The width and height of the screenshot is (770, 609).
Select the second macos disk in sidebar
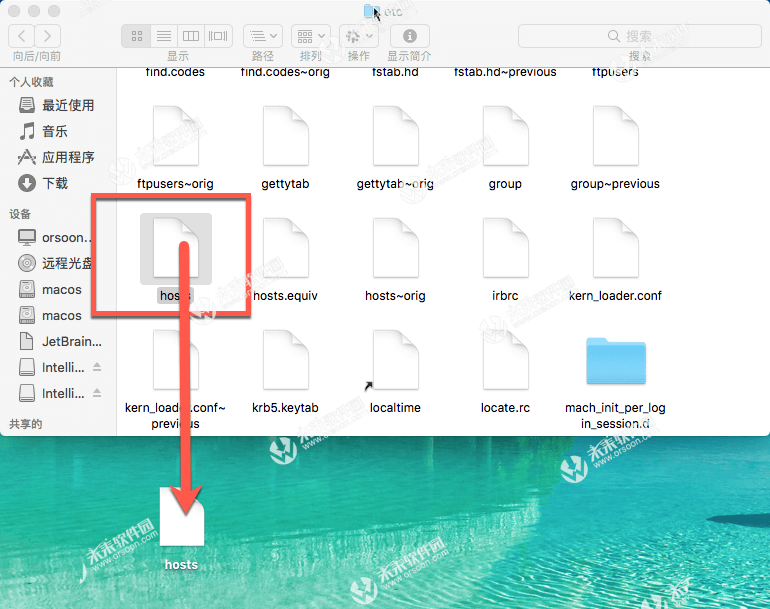point(50,315)
